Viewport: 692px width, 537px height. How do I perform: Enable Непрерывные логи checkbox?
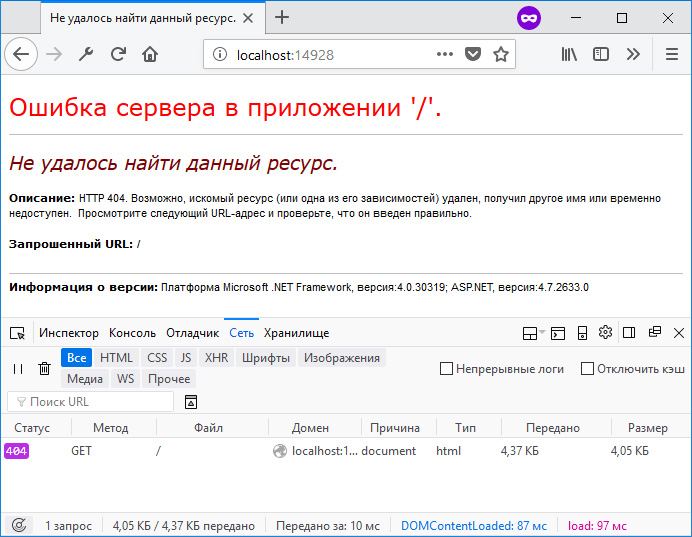coord(446,368)
